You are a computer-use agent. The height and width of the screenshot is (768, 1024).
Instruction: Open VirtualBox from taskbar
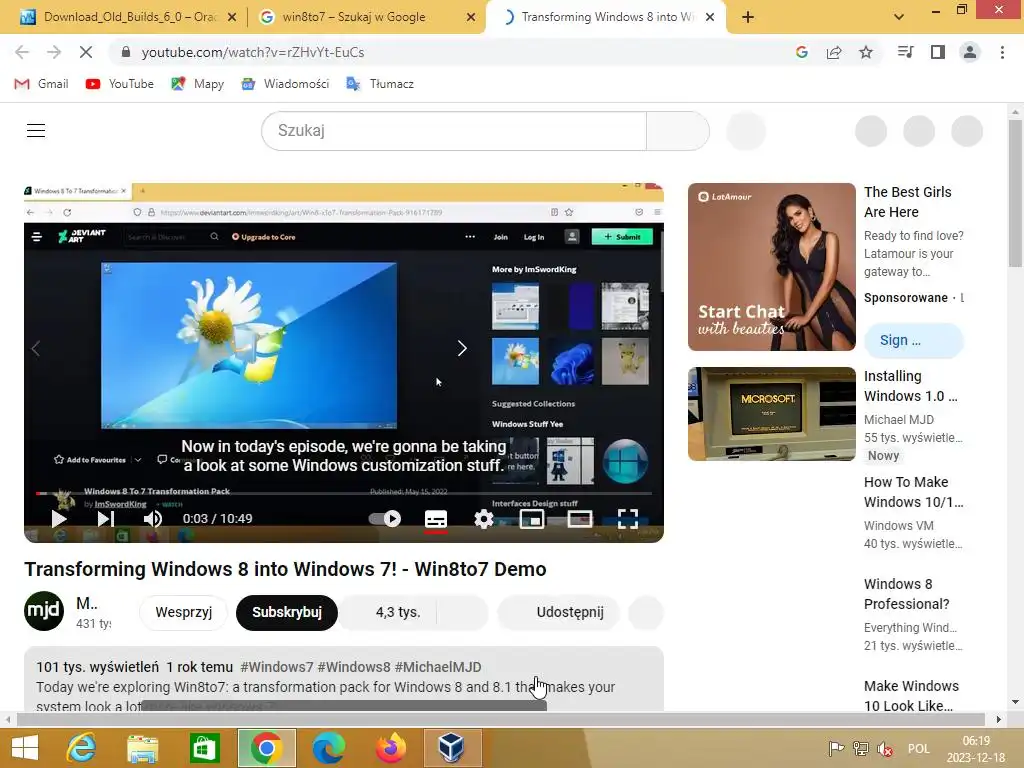(452, 748)
